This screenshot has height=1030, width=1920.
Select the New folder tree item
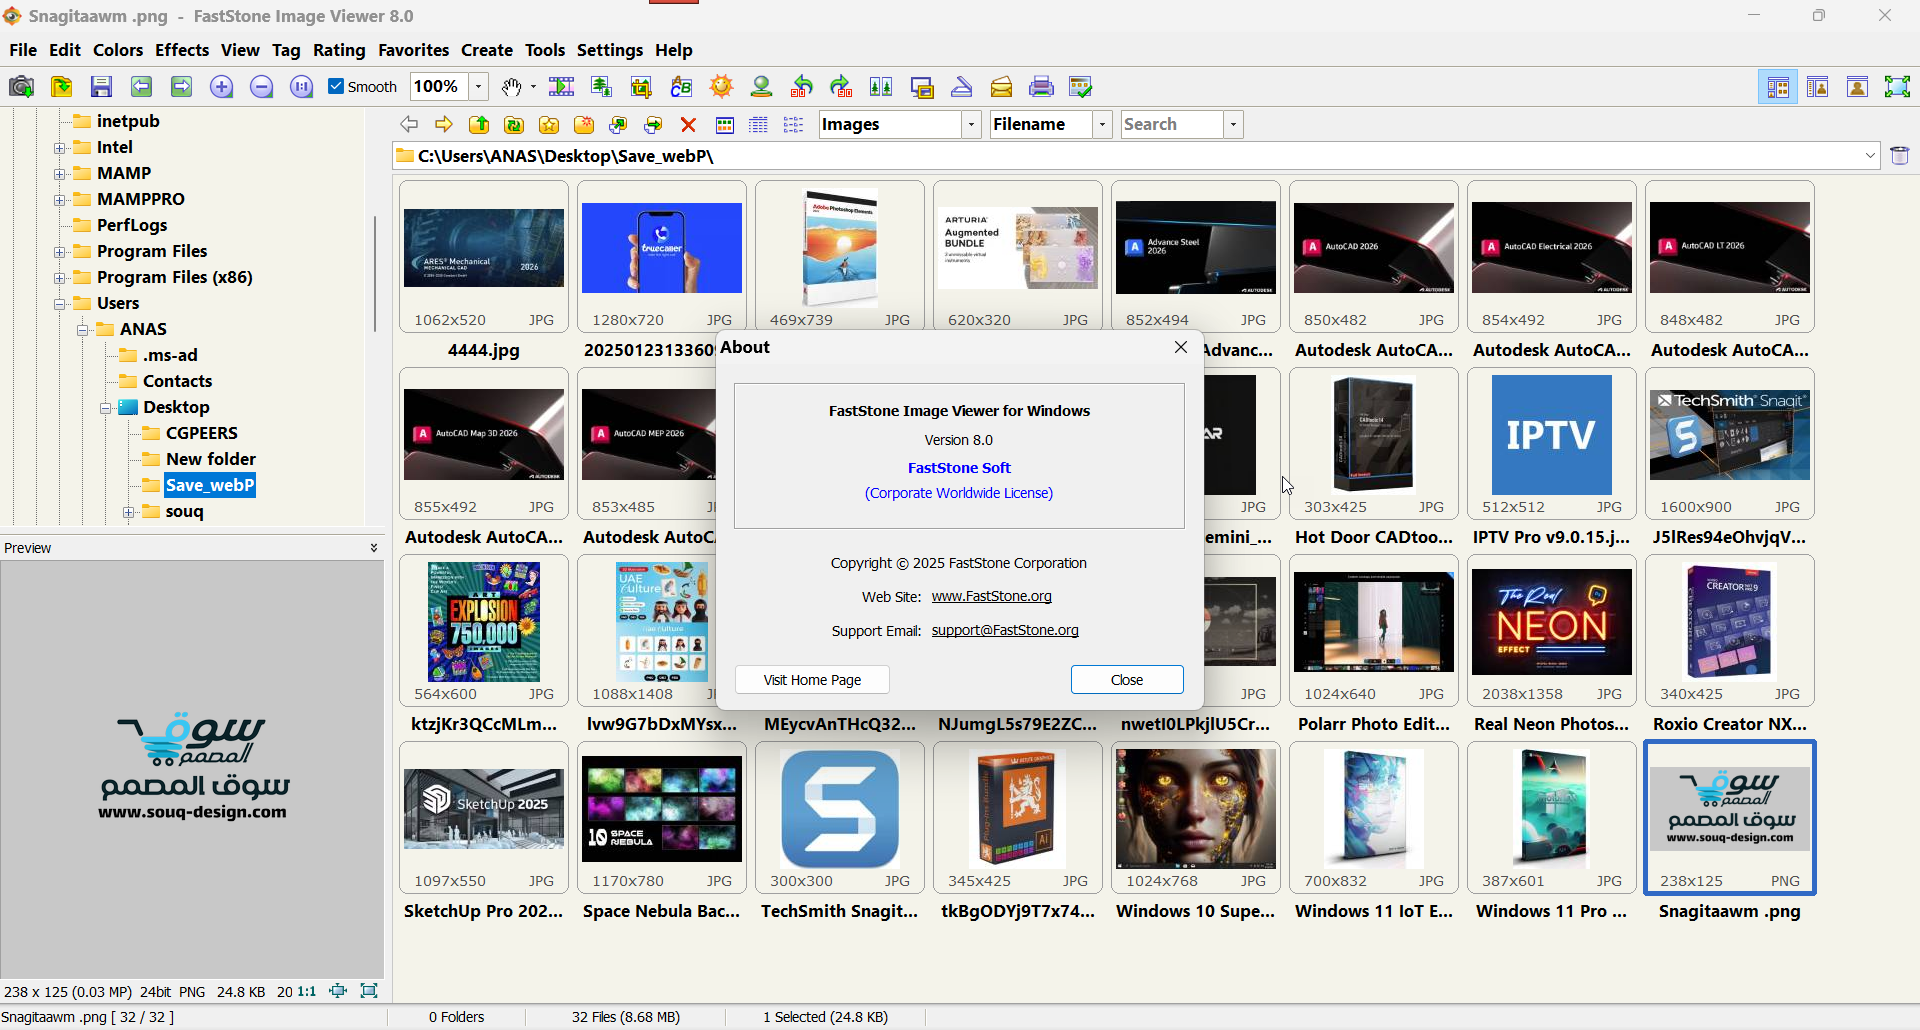click(x=211, y=459)
